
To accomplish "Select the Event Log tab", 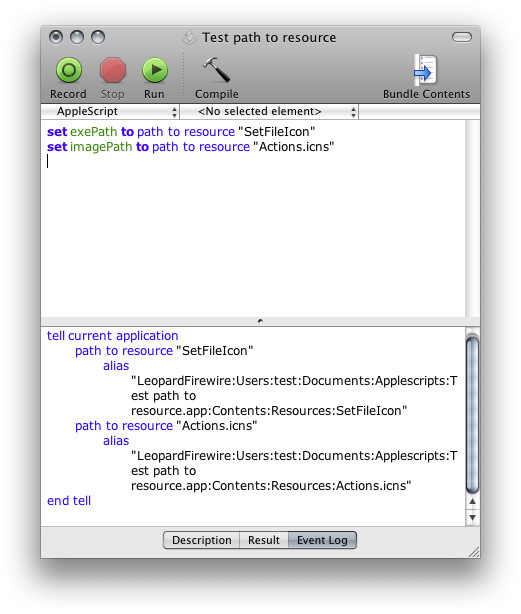I will coord(322,540).
